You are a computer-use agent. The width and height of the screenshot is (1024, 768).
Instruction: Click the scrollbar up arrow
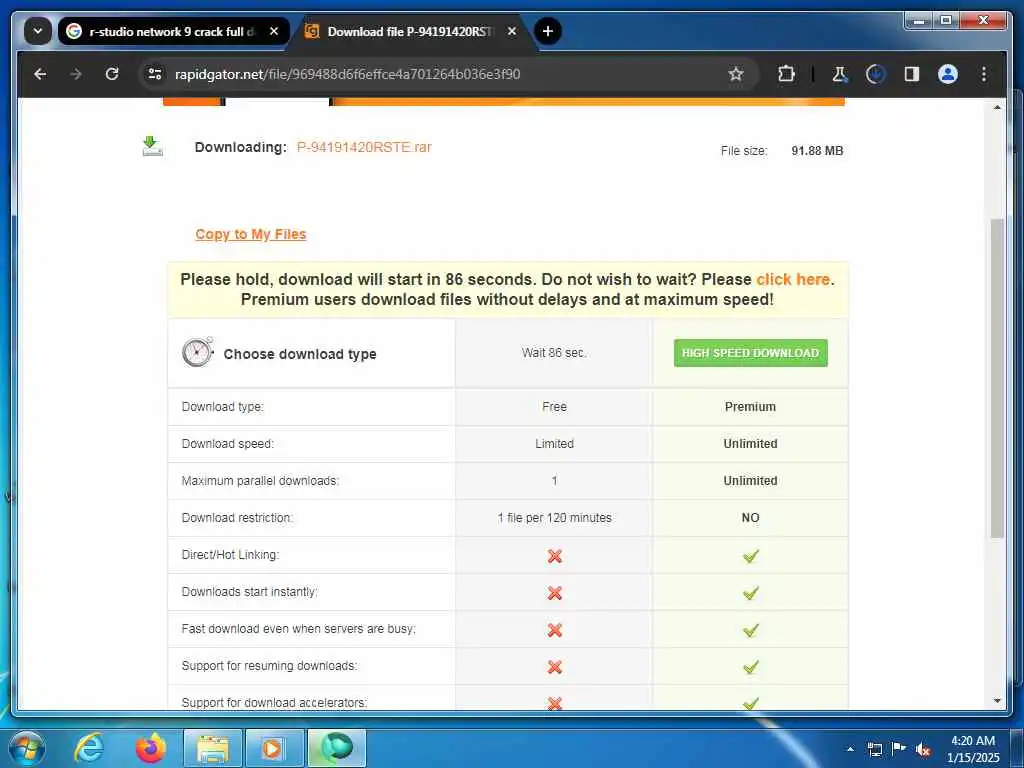click(997, 107)
